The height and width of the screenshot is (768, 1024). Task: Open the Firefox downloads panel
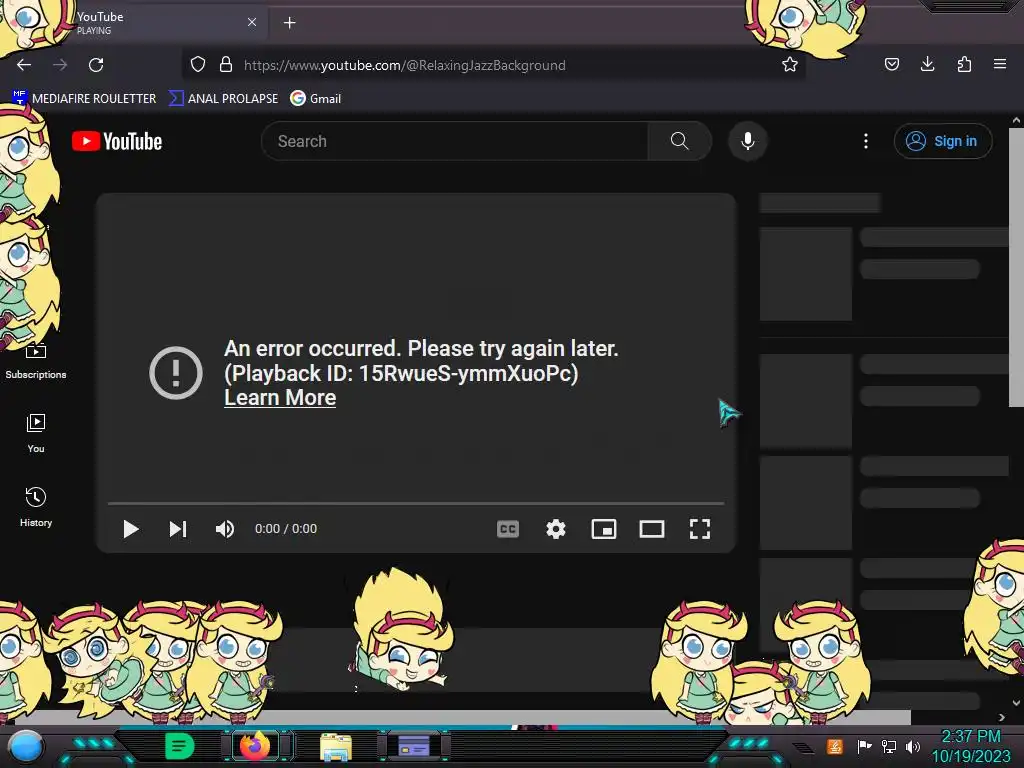coord(927,64)
